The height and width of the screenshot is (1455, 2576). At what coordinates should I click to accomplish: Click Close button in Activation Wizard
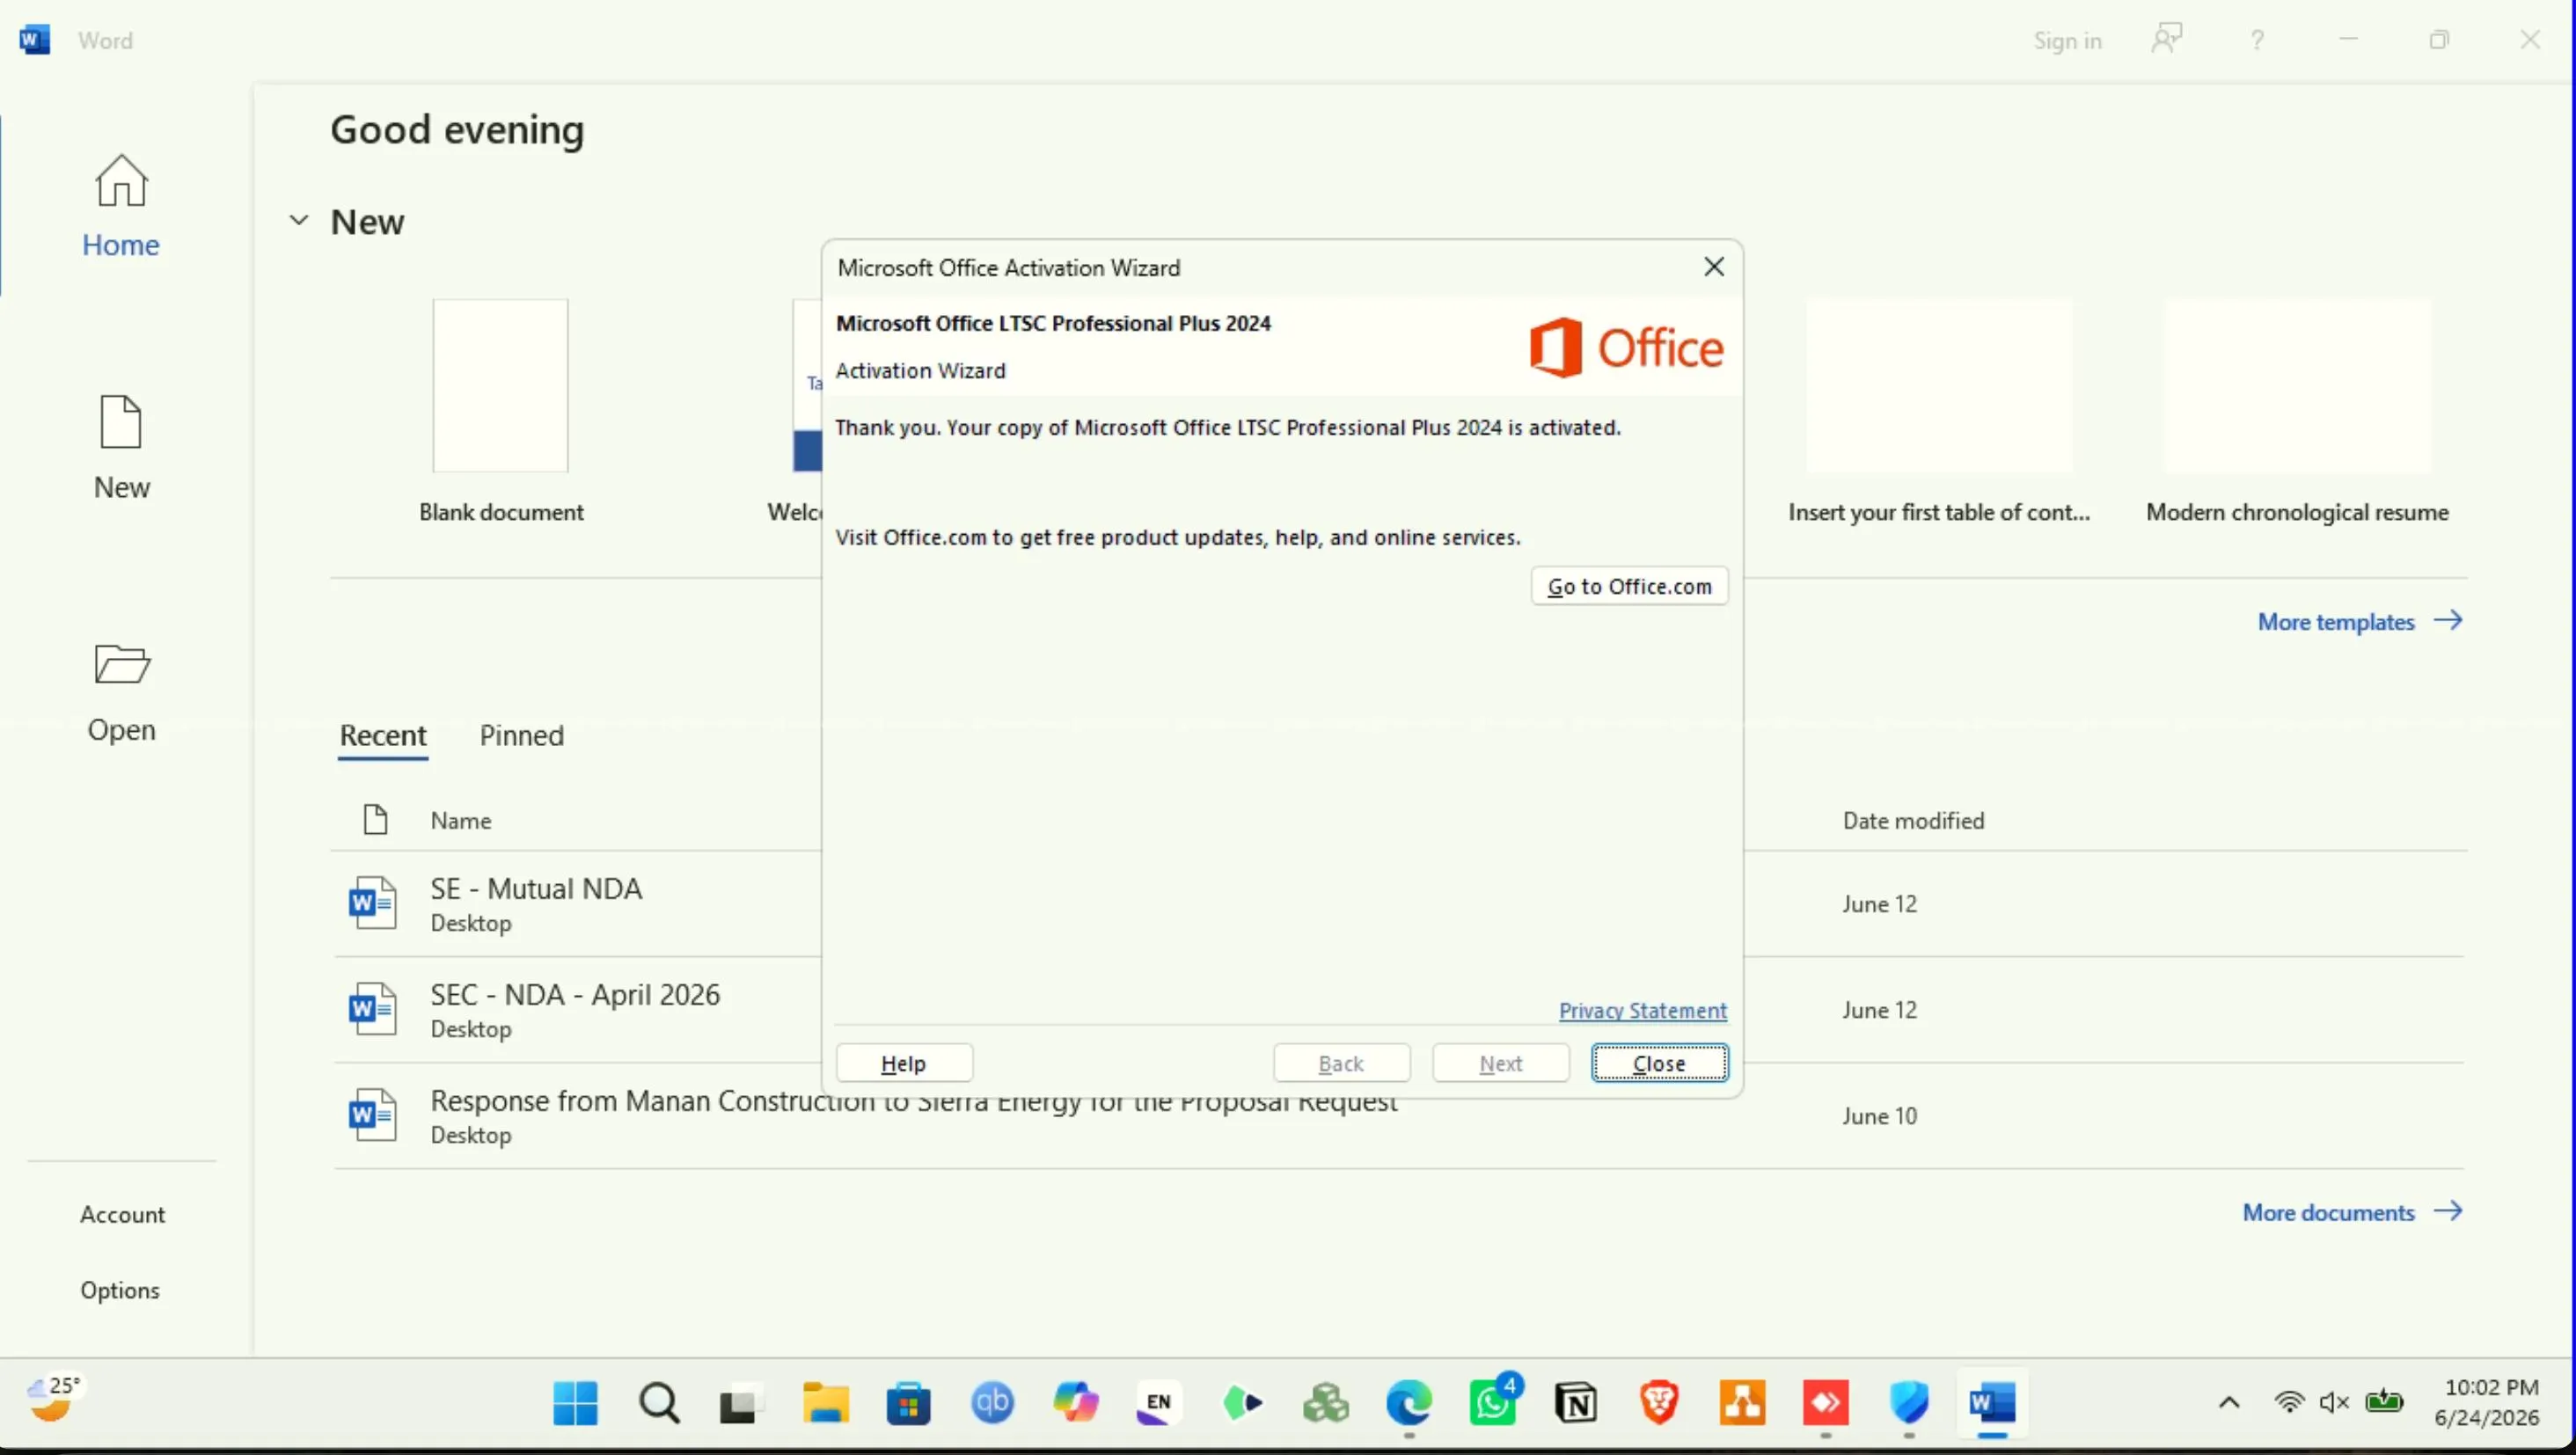[x=1659, y=1063]
